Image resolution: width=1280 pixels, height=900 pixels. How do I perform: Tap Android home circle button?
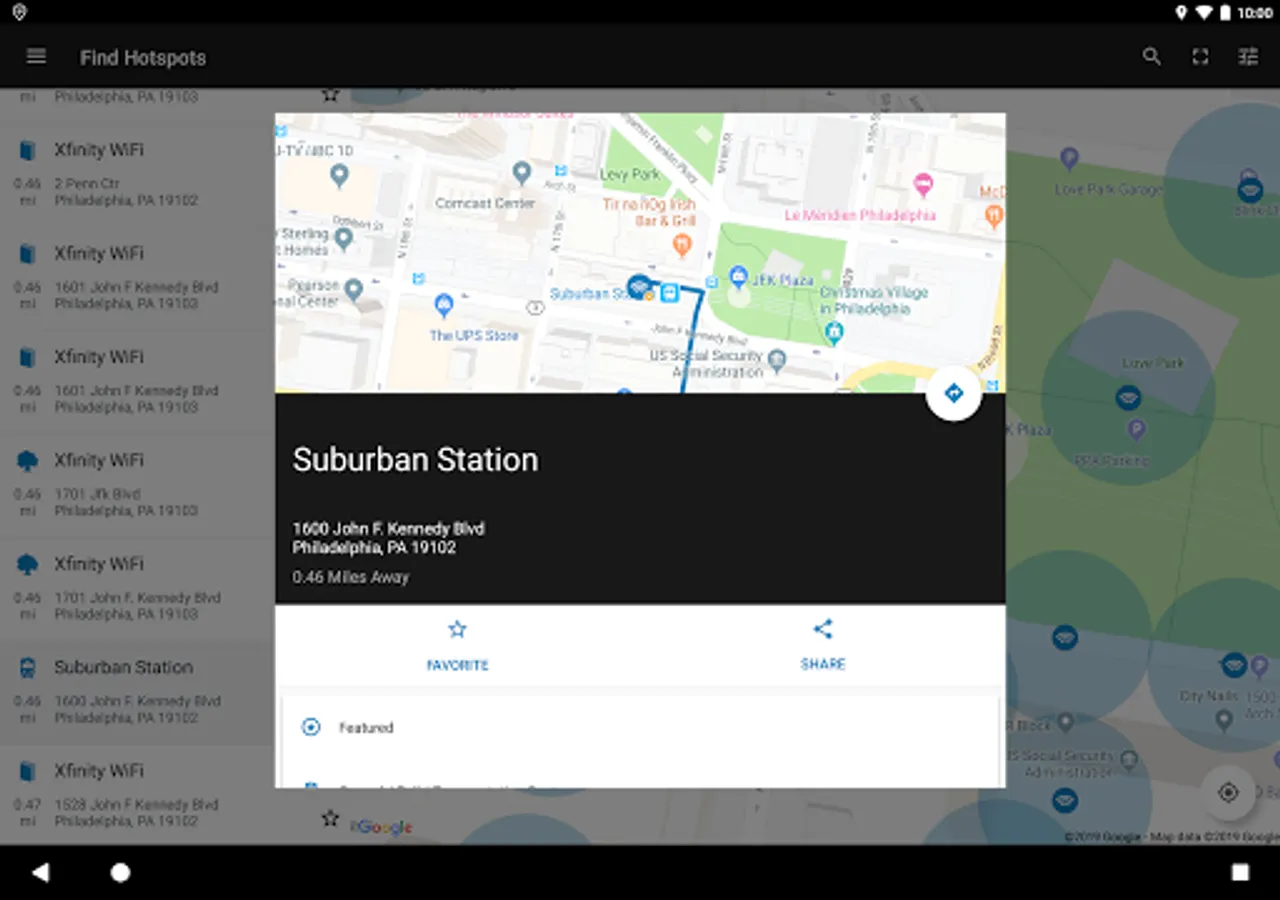(120, 873)
